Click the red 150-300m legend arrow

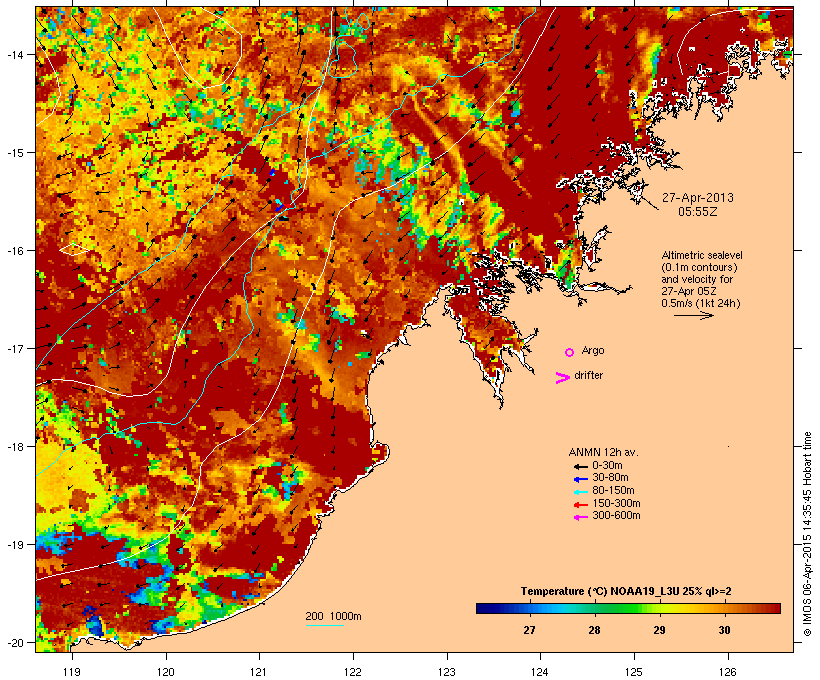pyautogui.click(x=580, y=505)
